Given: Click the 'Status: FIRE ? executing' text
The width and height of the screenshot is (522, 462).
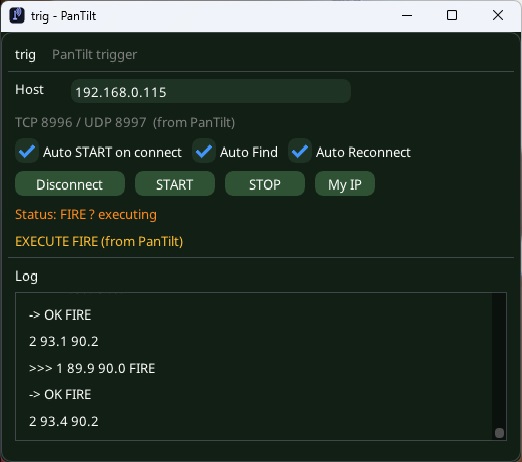Looking at the screenshot, I should click(86, 215).
